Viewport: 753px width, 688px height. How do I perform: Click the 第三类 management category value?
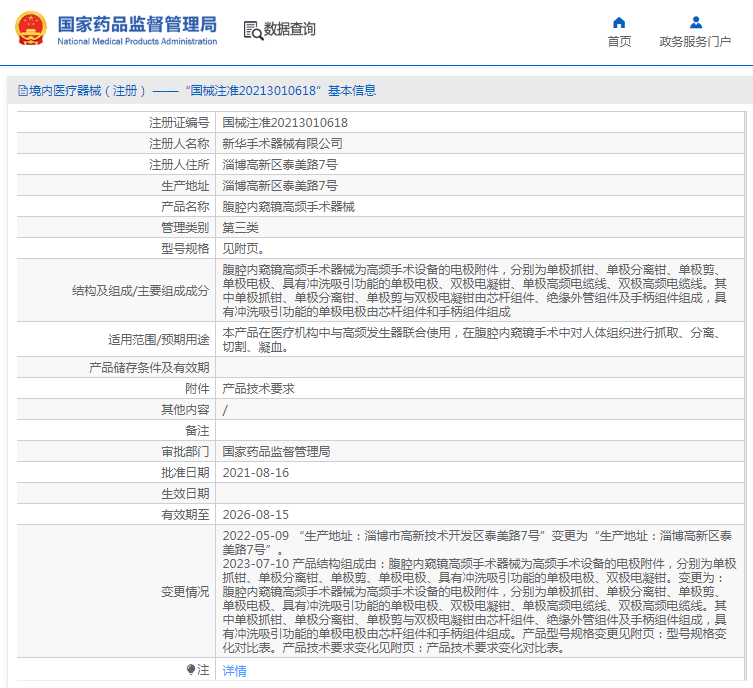[x=240, y=228]
